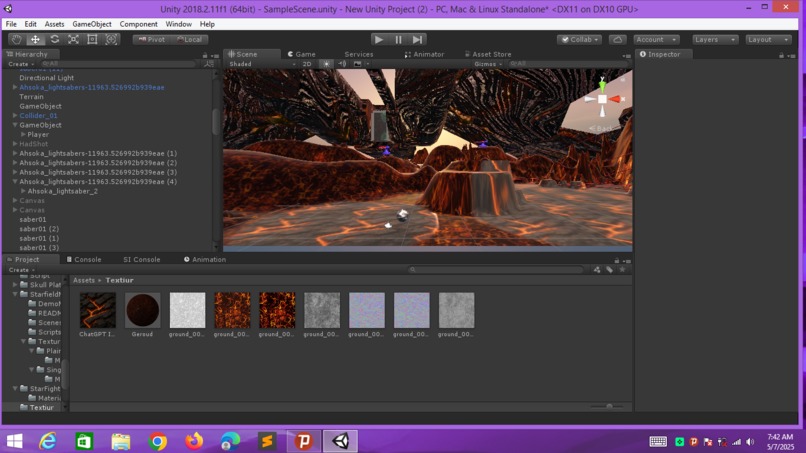Select the combined Transform tool

pyautogui.click(x=111, y=40)
